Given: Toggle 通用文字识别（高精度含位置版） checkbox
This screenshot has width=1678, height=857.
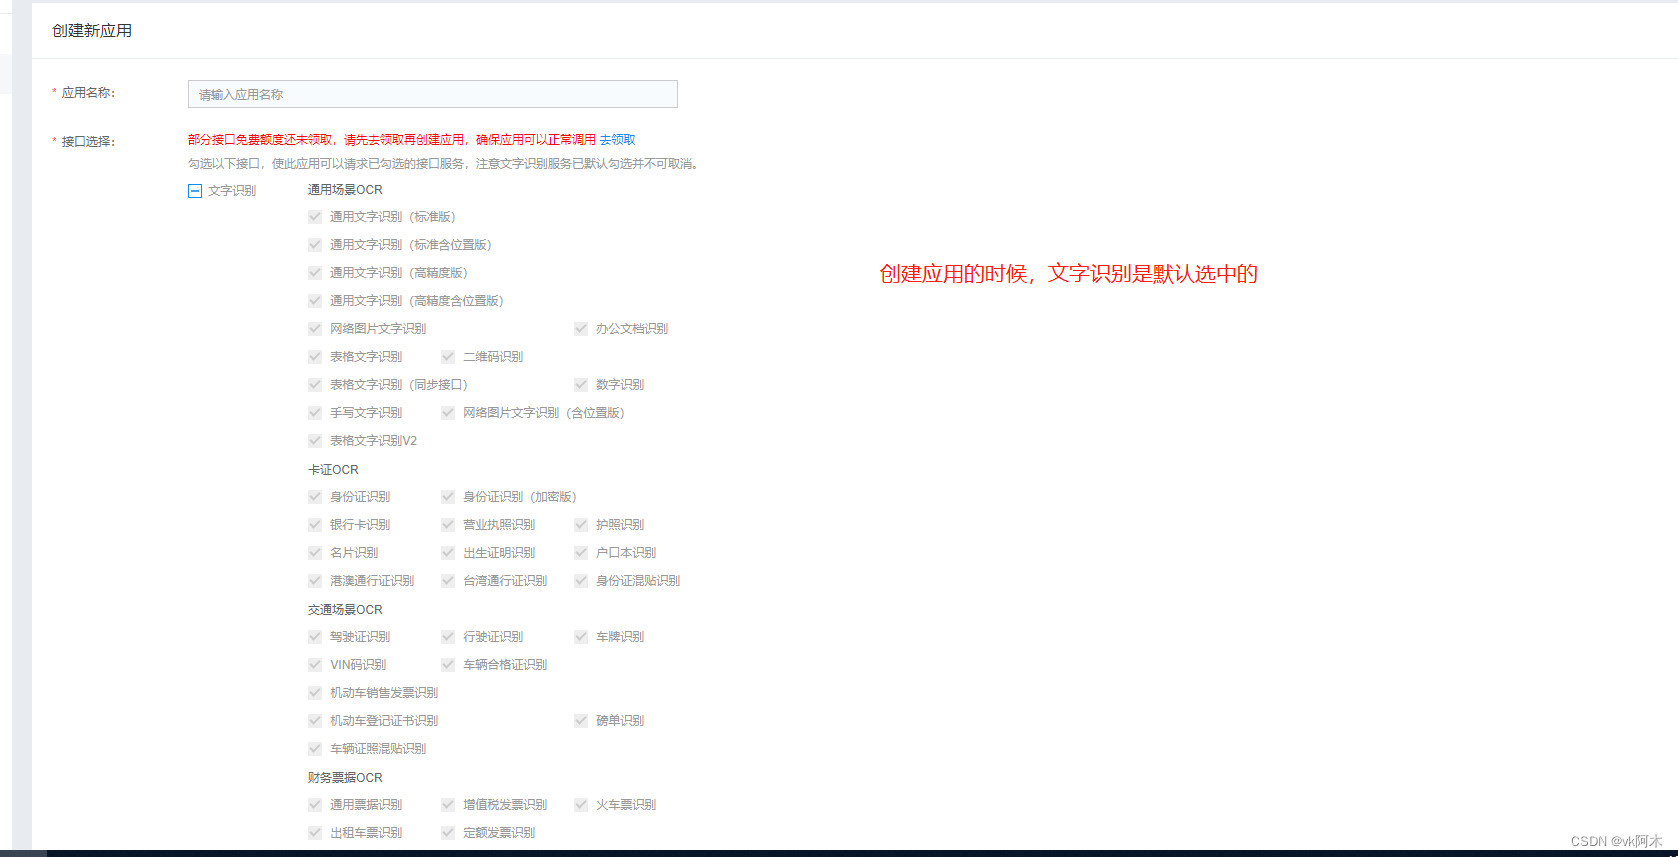Looking at the screenshot, I should click(x=315, y=301).
